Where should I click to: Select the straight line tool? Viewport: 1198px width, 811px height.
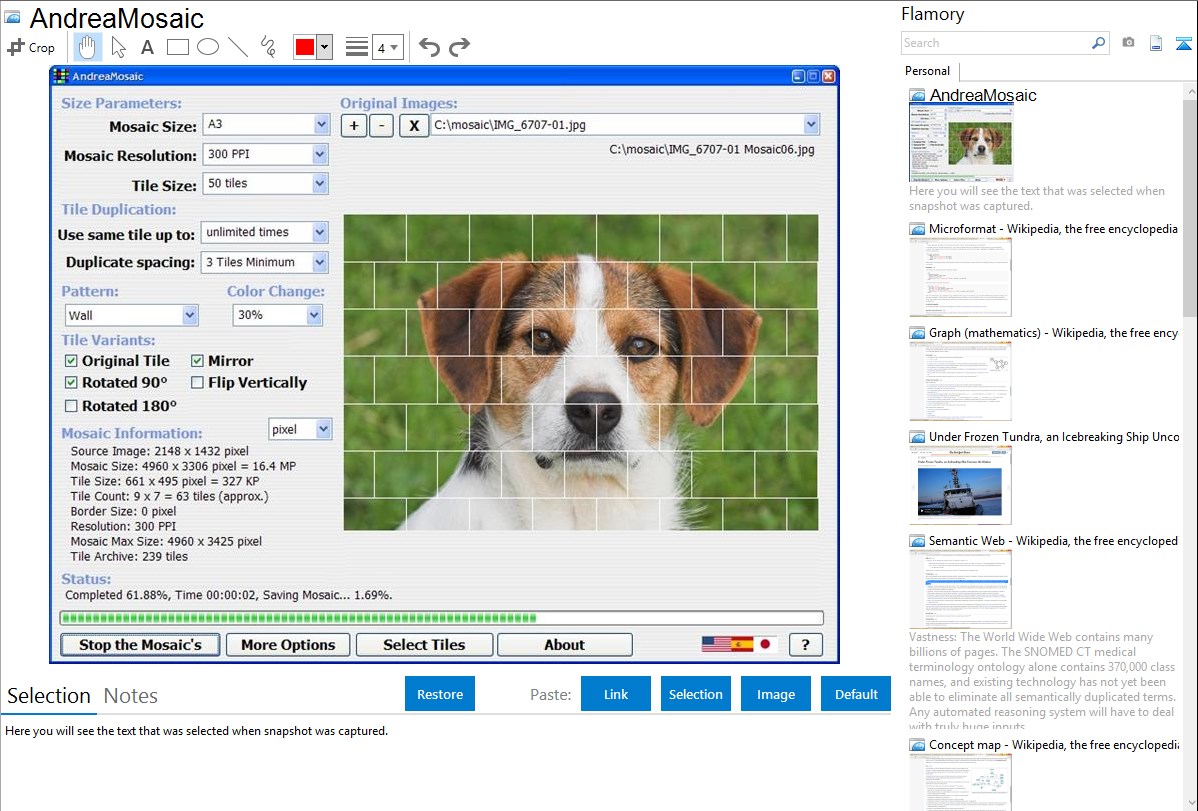pos(238,47)
